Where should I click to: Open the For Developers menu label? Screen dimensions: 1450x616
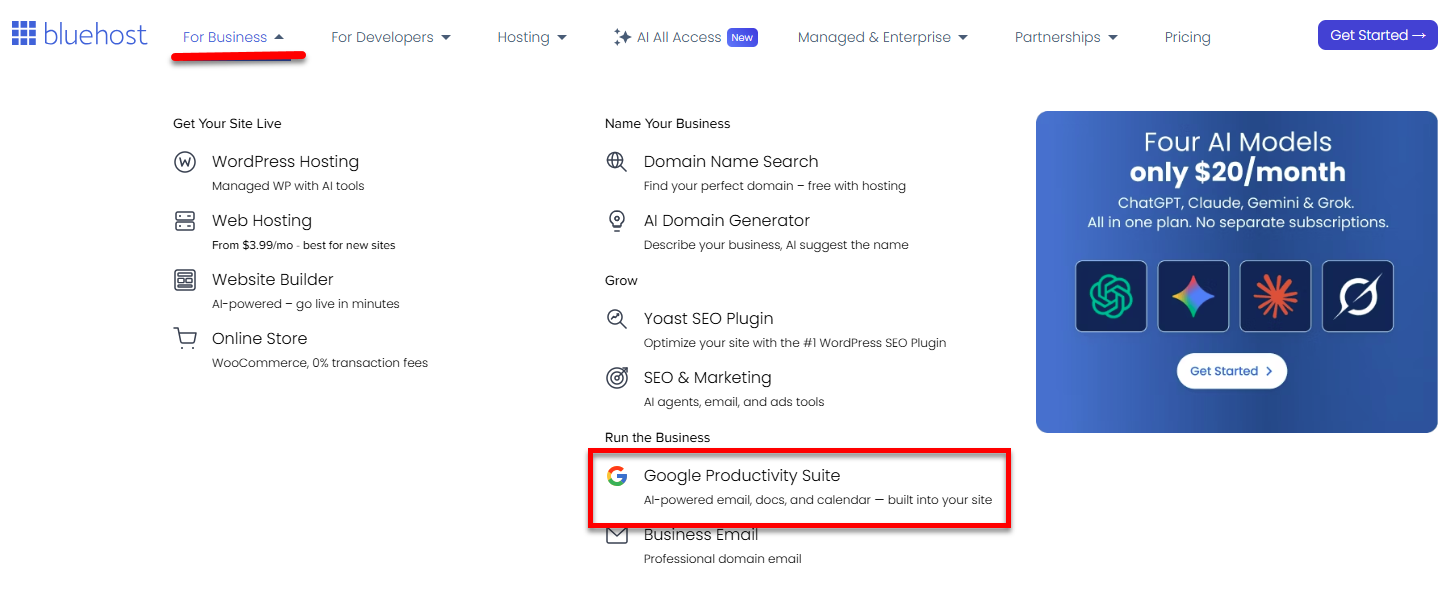pyautogui.click(x=382, y=37)
